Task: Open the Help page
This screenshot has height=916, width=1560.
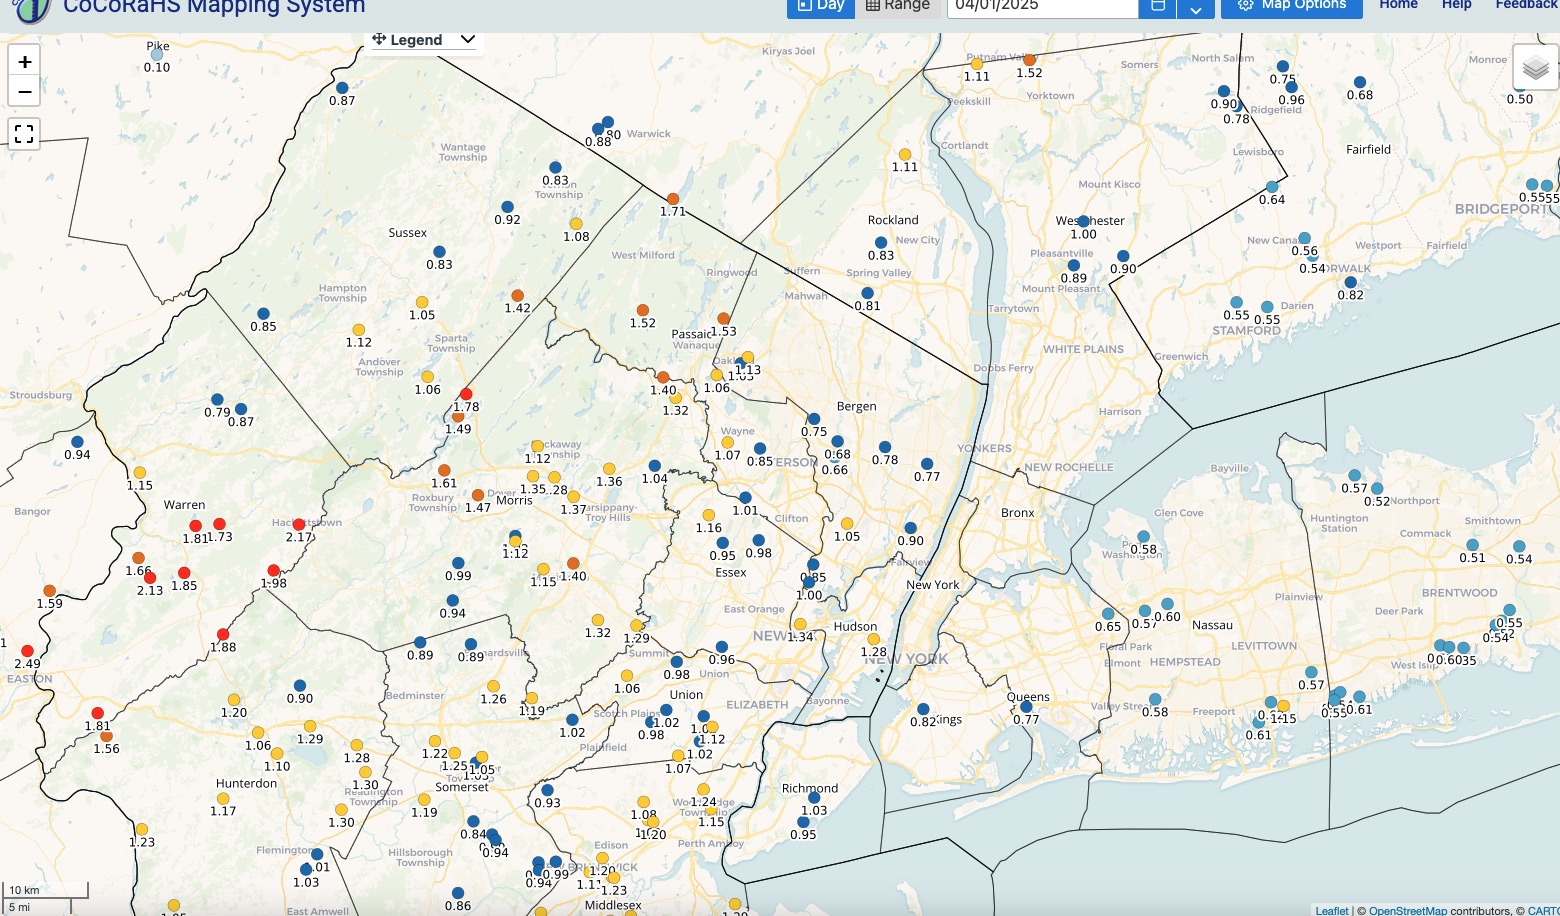Action: 1456,5
